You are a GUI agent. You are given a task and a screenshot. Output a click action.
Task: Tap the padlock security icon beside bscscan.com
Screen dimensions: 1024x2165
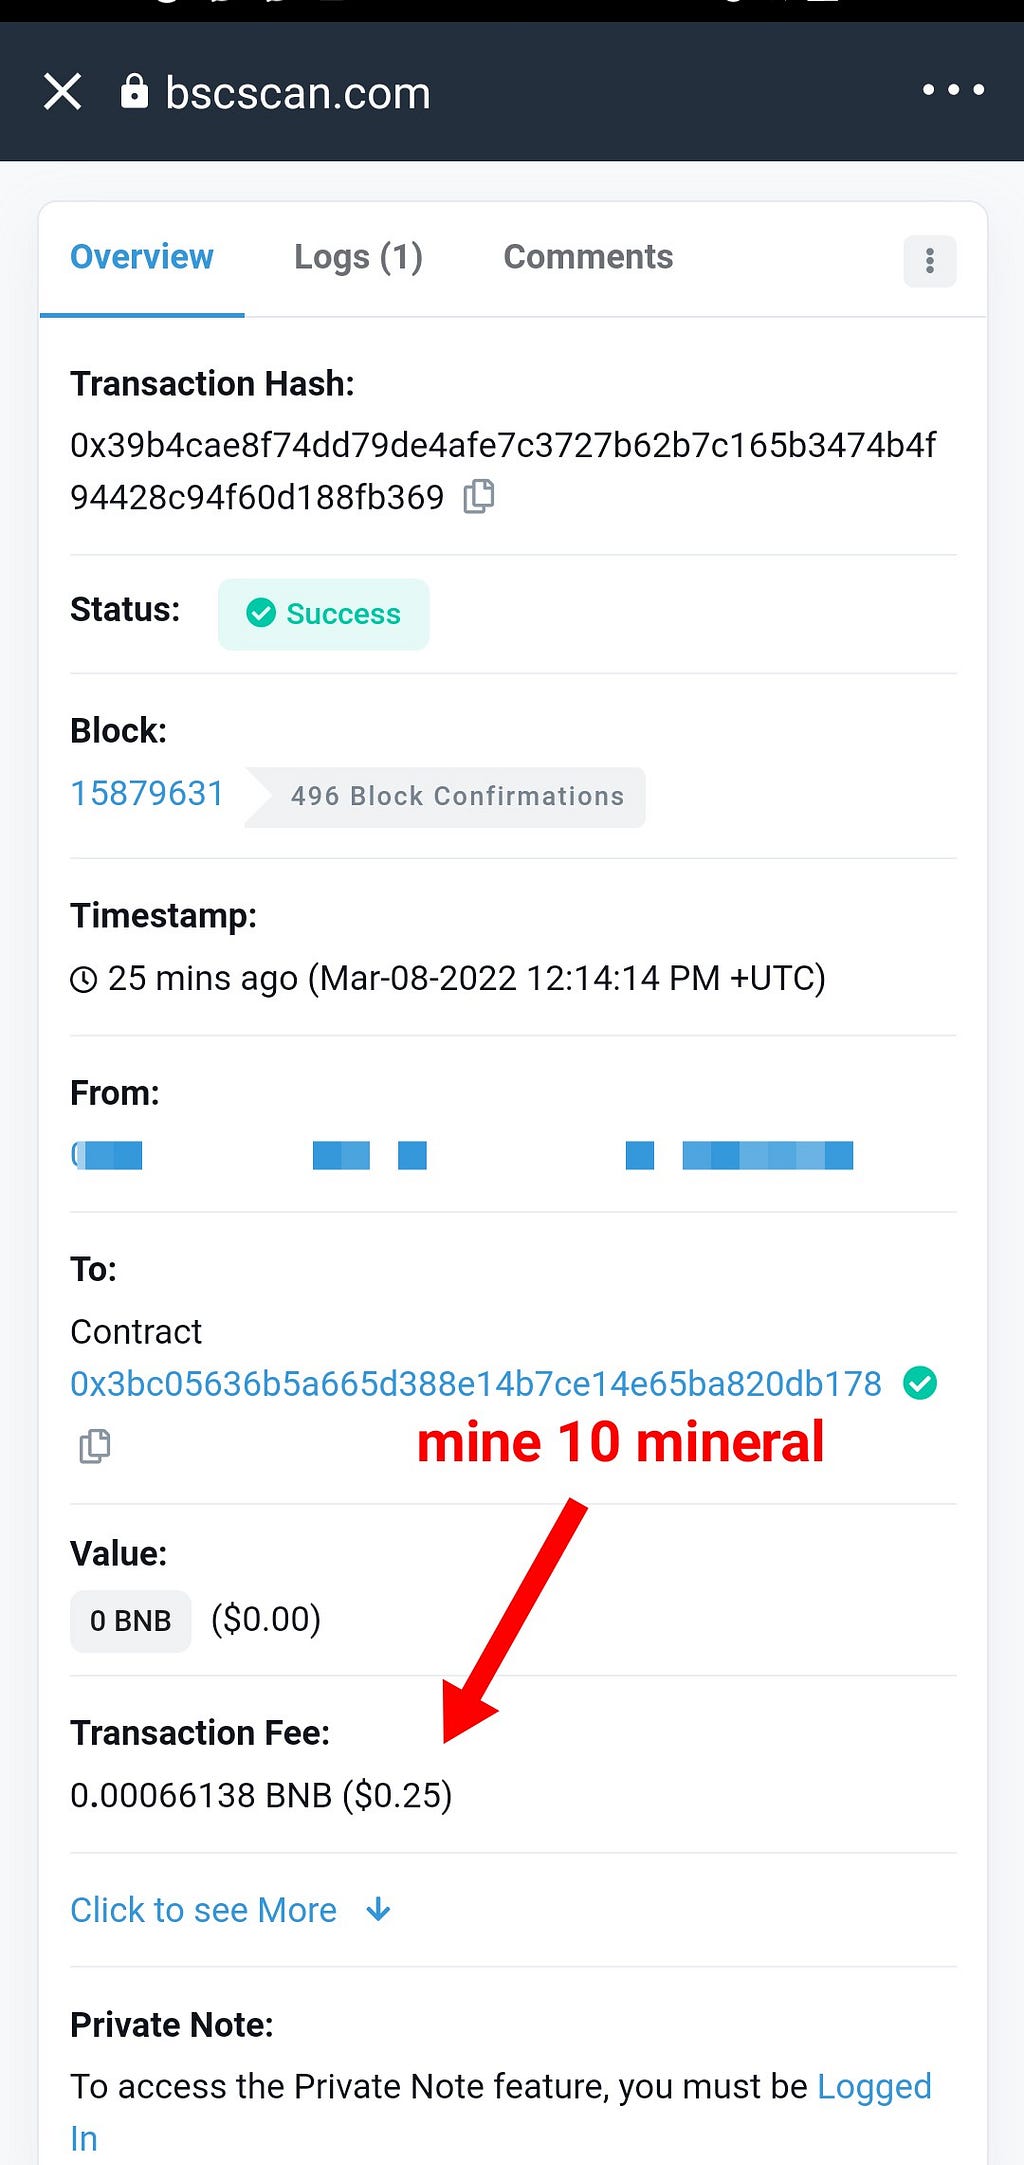coord(134,91)
